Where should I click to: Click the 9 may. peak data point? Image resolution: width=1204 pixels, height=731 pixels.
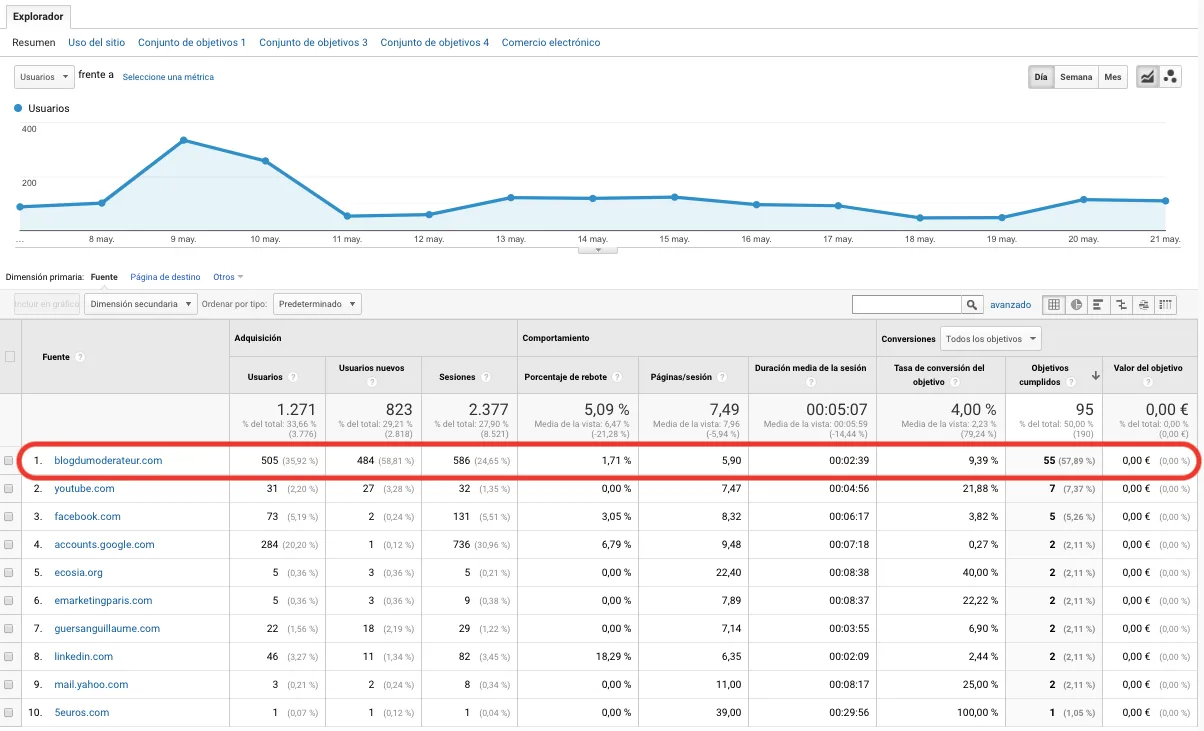coord(183,140)
